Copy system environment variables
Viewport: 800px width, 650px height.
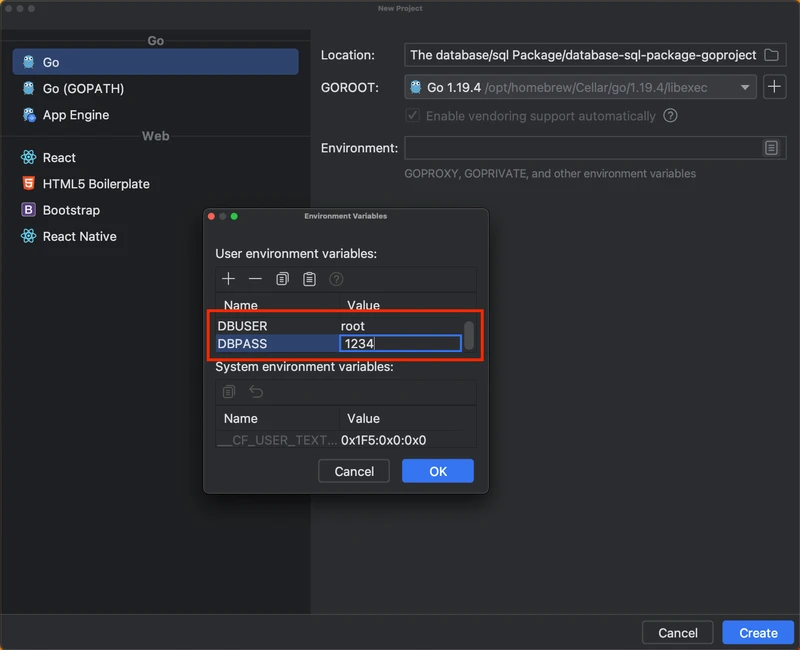click(x=229, y=392)
